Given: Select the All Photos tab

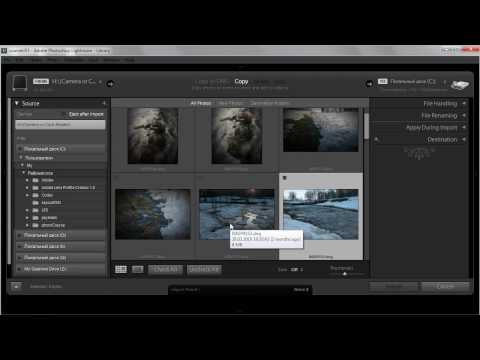Looking at the screenshot, I should [x=201, y=103].
